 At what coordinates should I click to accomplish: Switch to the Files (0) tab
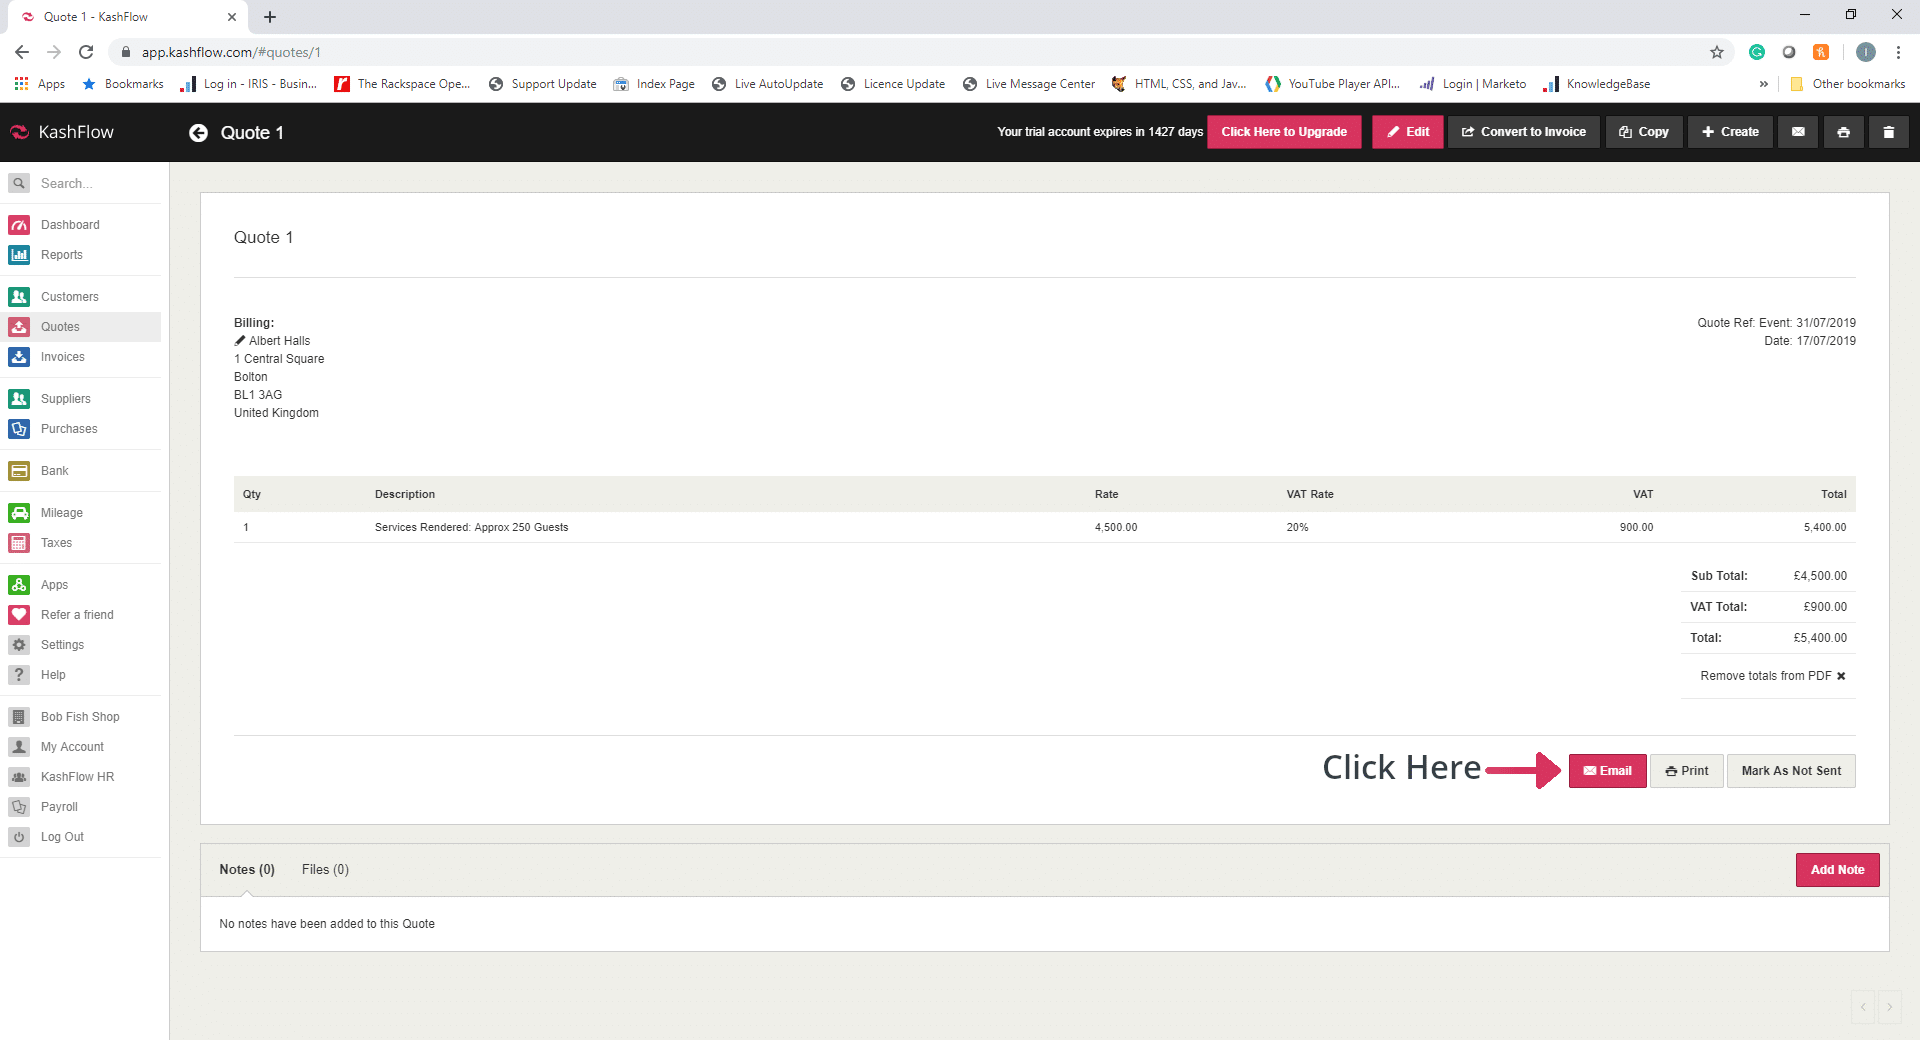325,870
